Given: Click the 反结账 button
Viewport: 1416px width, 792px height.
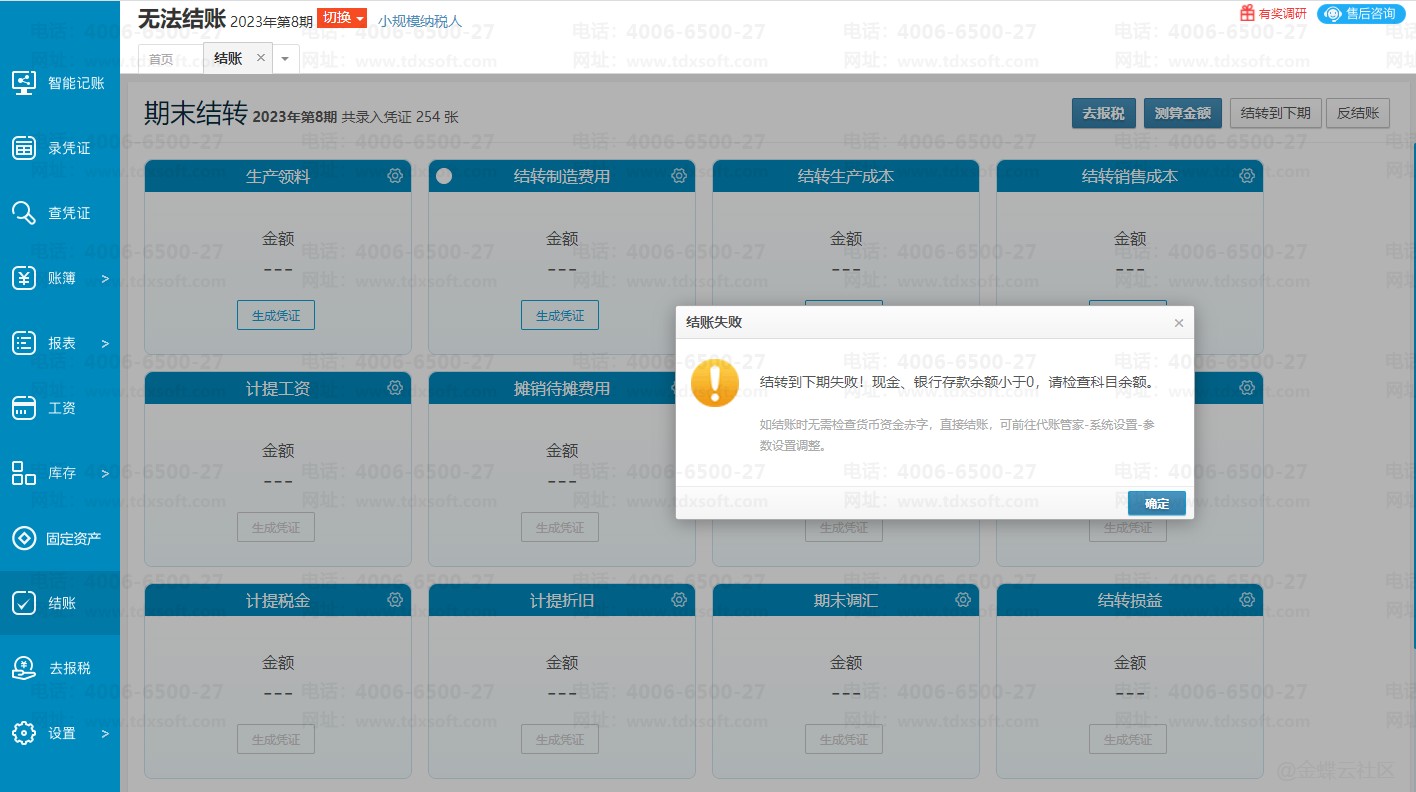Looking at the screenshot, I should 1358,113.
